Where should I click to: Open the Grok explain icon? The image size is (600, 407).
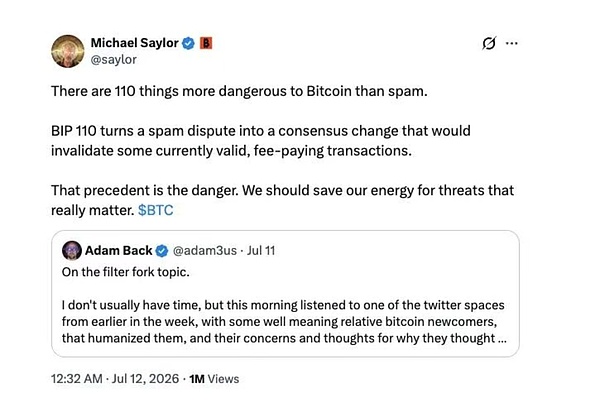489,43
